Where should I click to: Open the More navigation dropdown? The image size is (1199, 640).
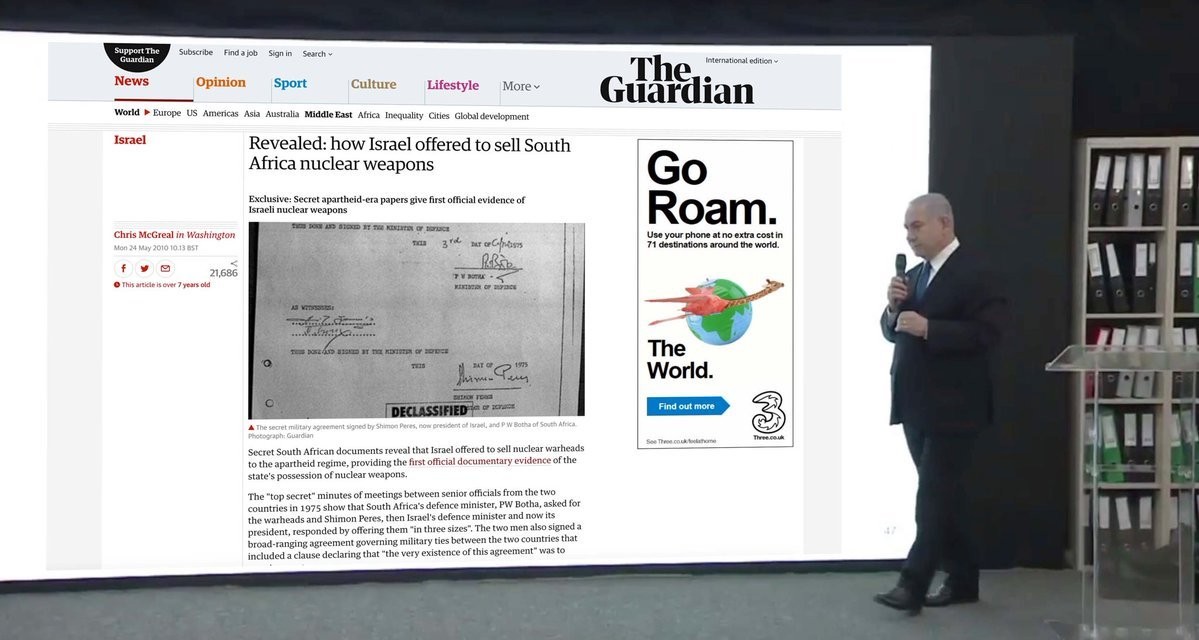coord(520,87)
